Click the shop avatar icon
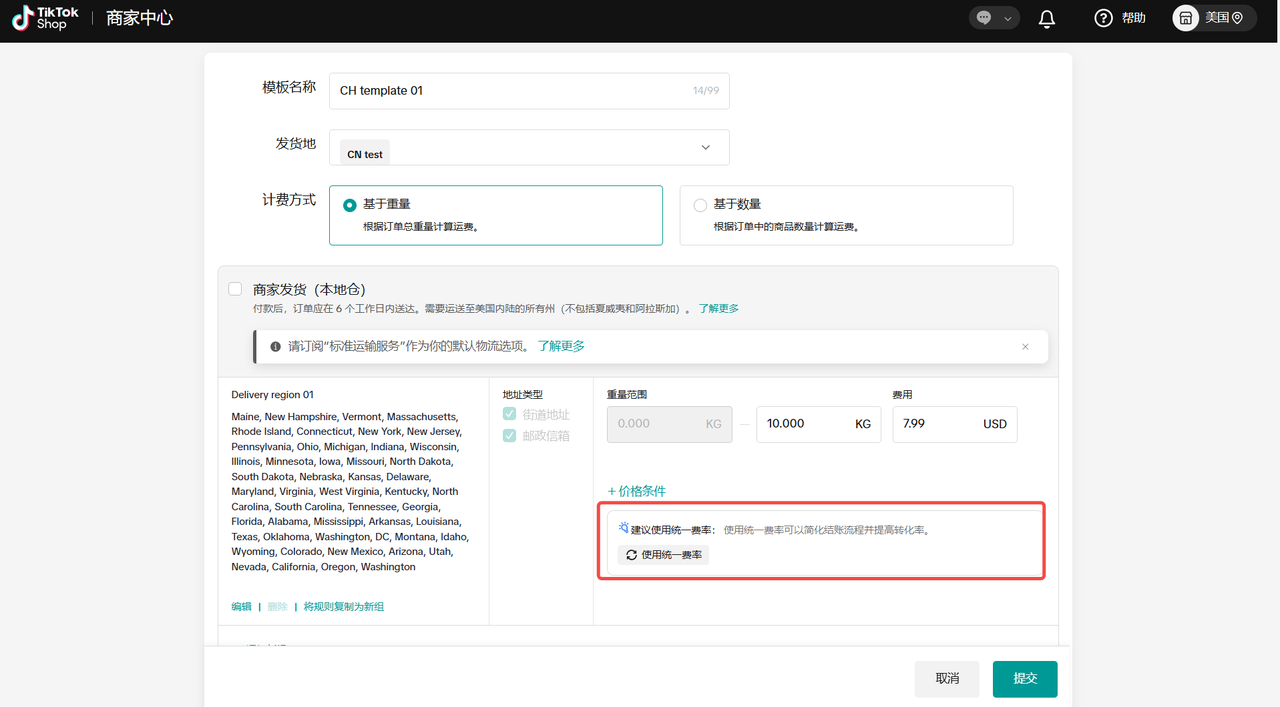This screenshot has height=707, width=1280. [1186, 18]
